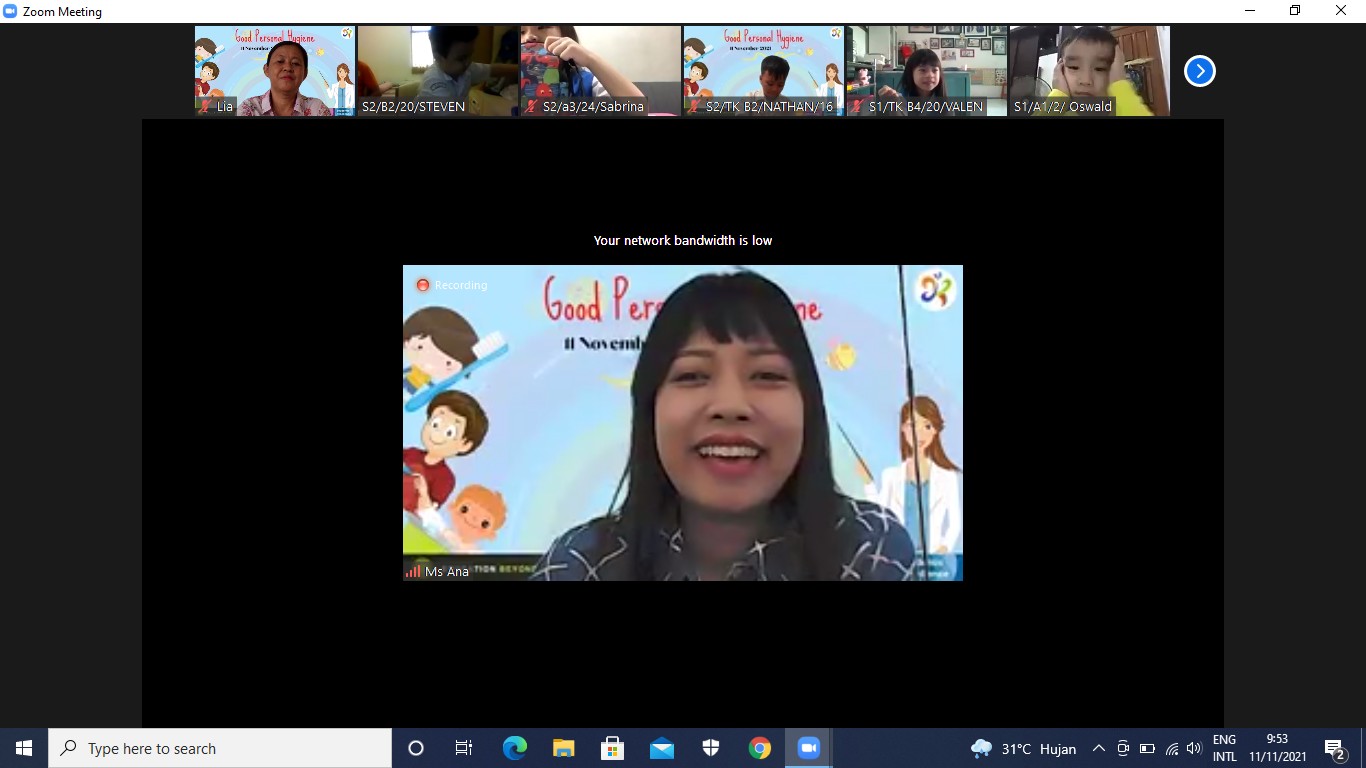Screen dimensions: 1366x768
Task: Expand hidden system tray icons
Action: click(x=1098, y=748)
